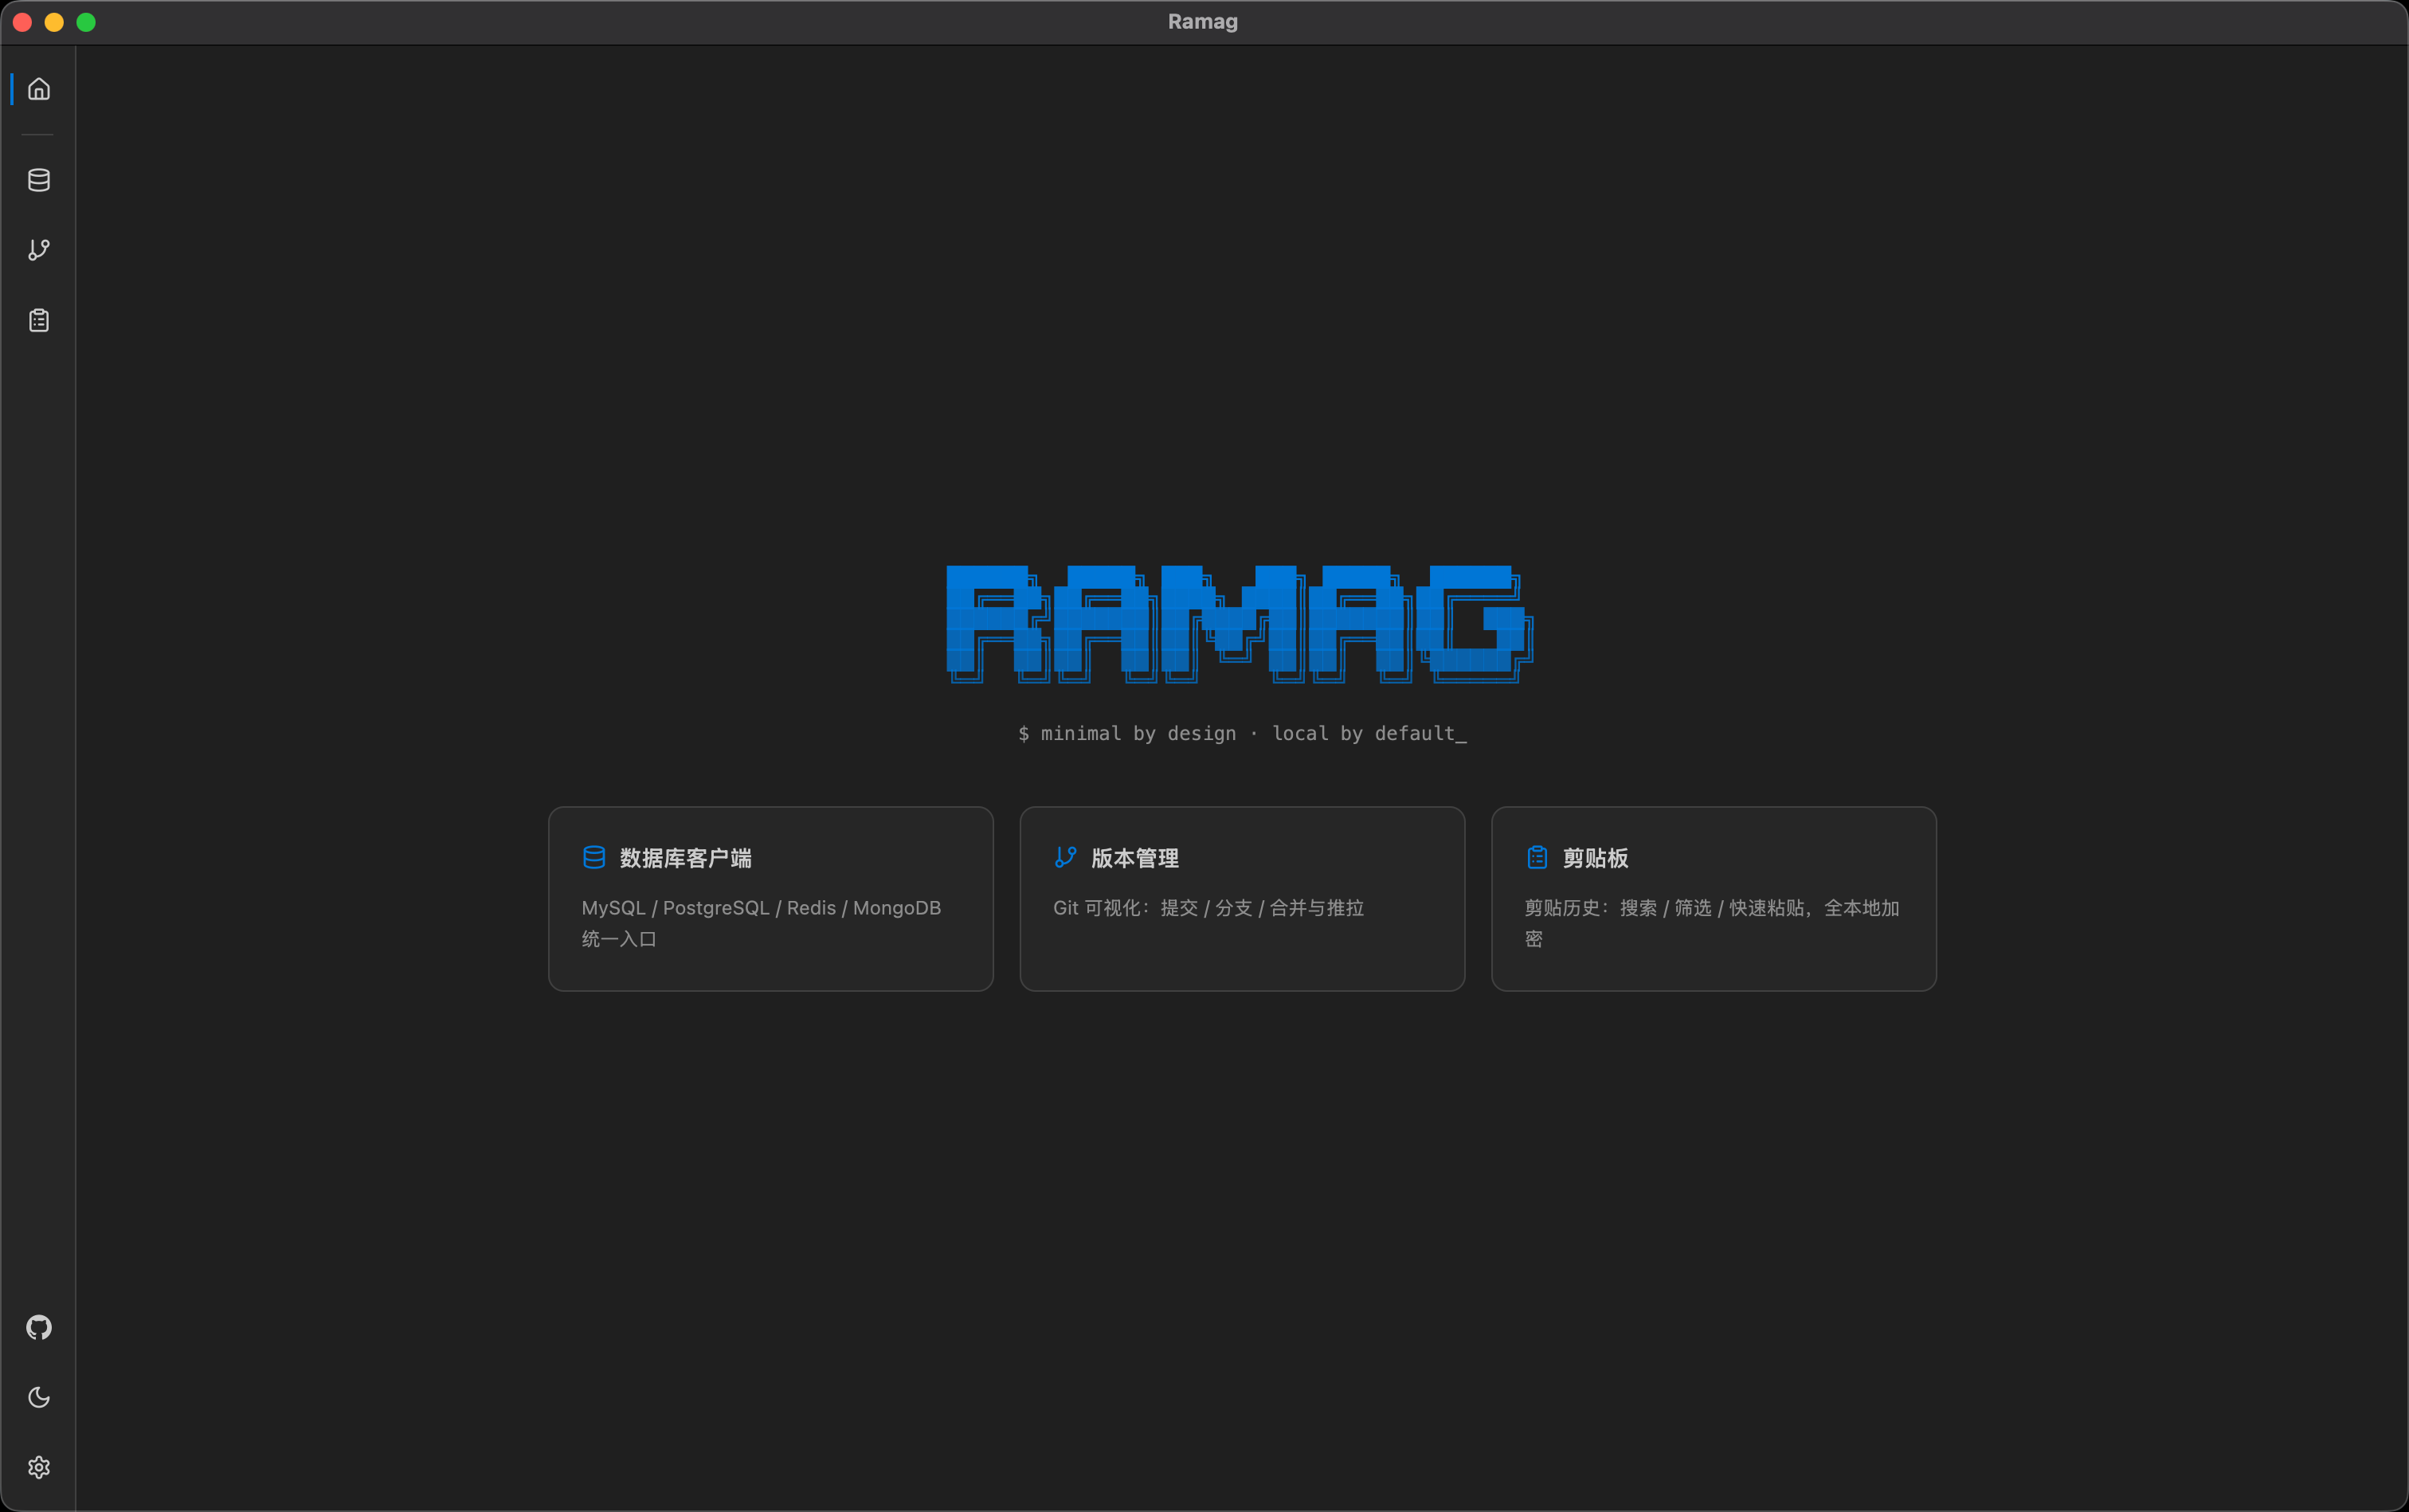The width and height of the screenshot is (2409, 1512).
Task: Go to the Home sidebar icon
Action: (39, 89)
